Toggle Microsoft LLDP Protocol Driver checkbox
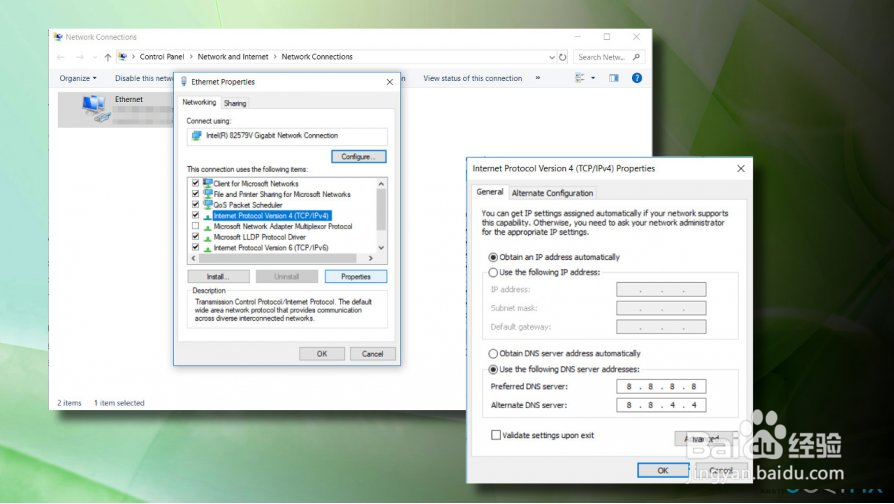This screenshot has height=504, width=894. click(196, 237)
